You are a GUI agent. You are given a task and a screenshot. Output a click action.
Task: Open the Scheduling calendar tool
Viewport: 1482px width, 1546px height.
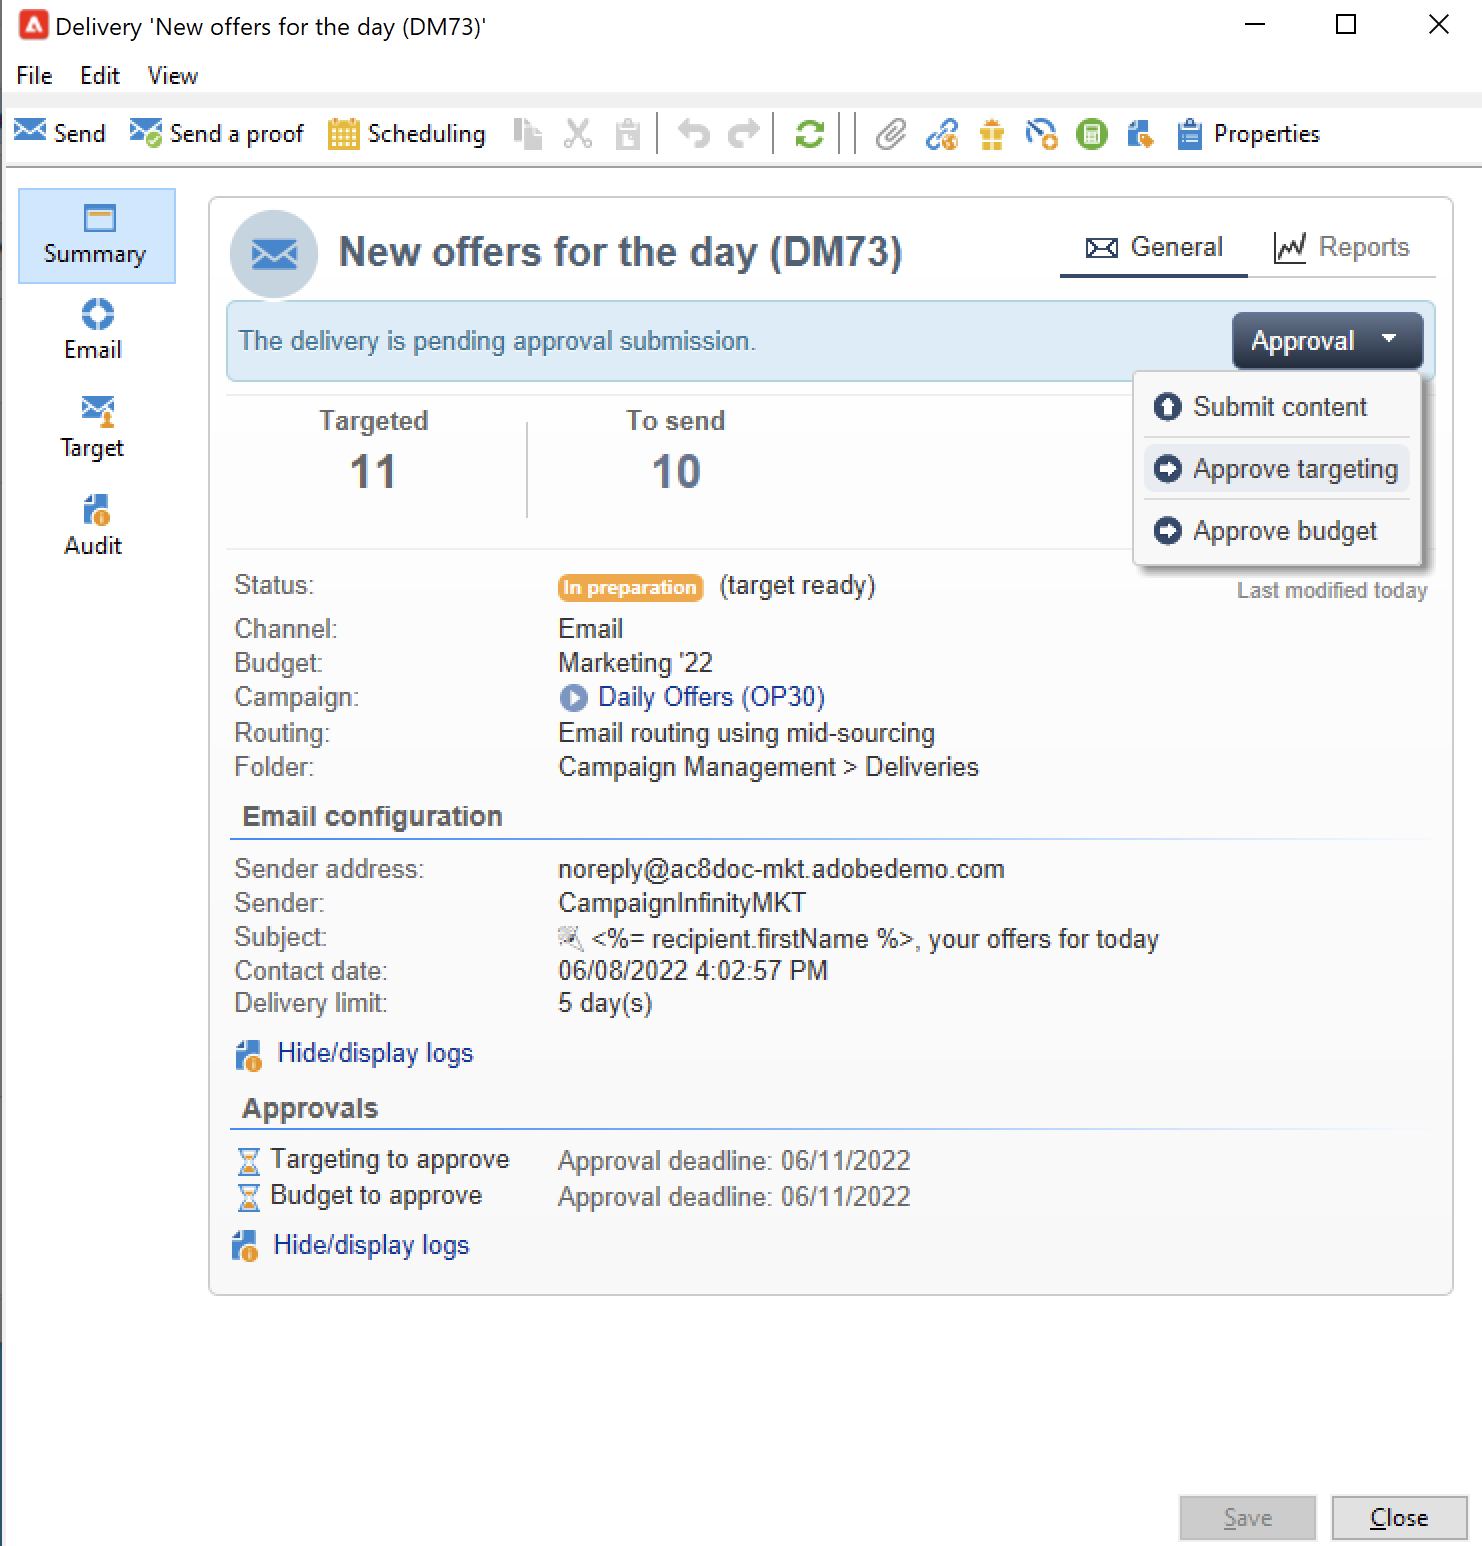(407, 133)
